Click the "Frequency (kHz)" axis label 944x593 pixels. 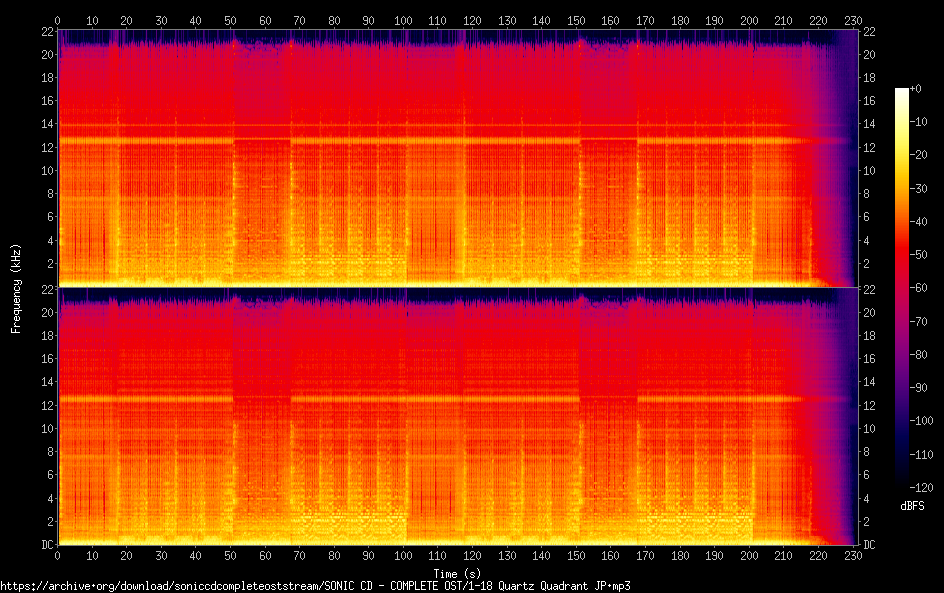pyautogui.click(x=16, y=287)
